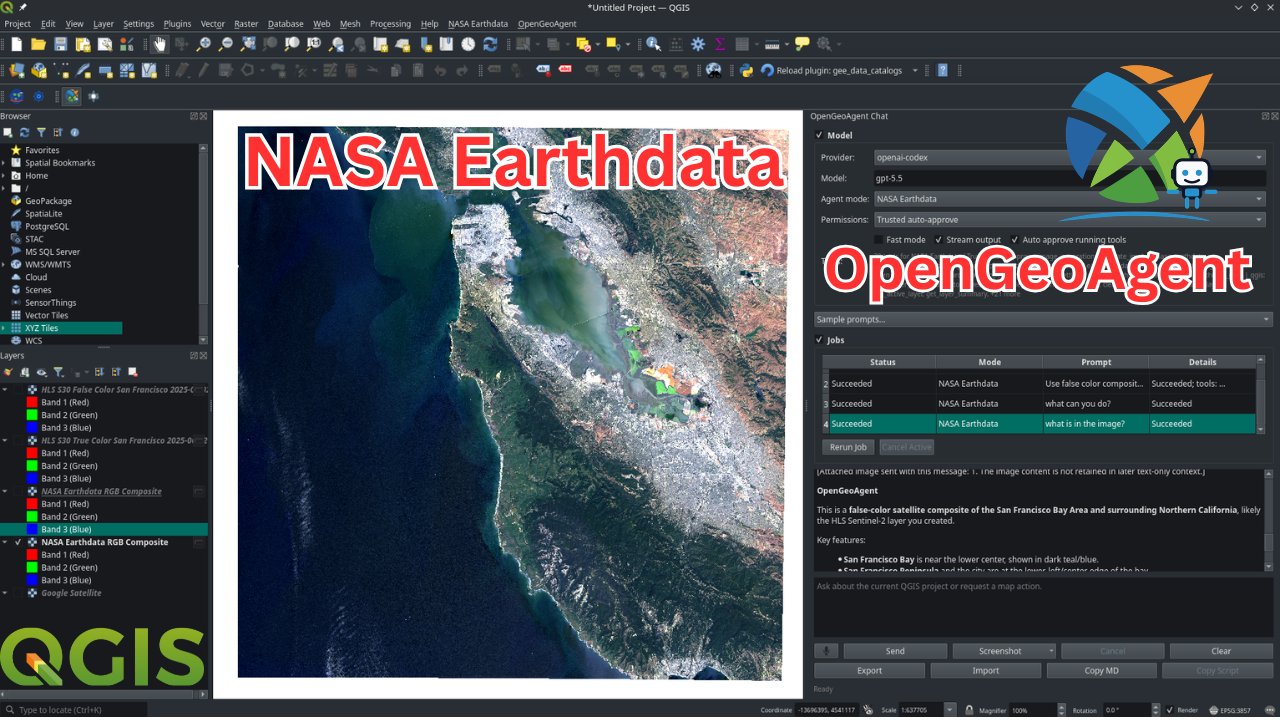
Task: Open the Temporal Controller clock icon
Action: point(468,44)
